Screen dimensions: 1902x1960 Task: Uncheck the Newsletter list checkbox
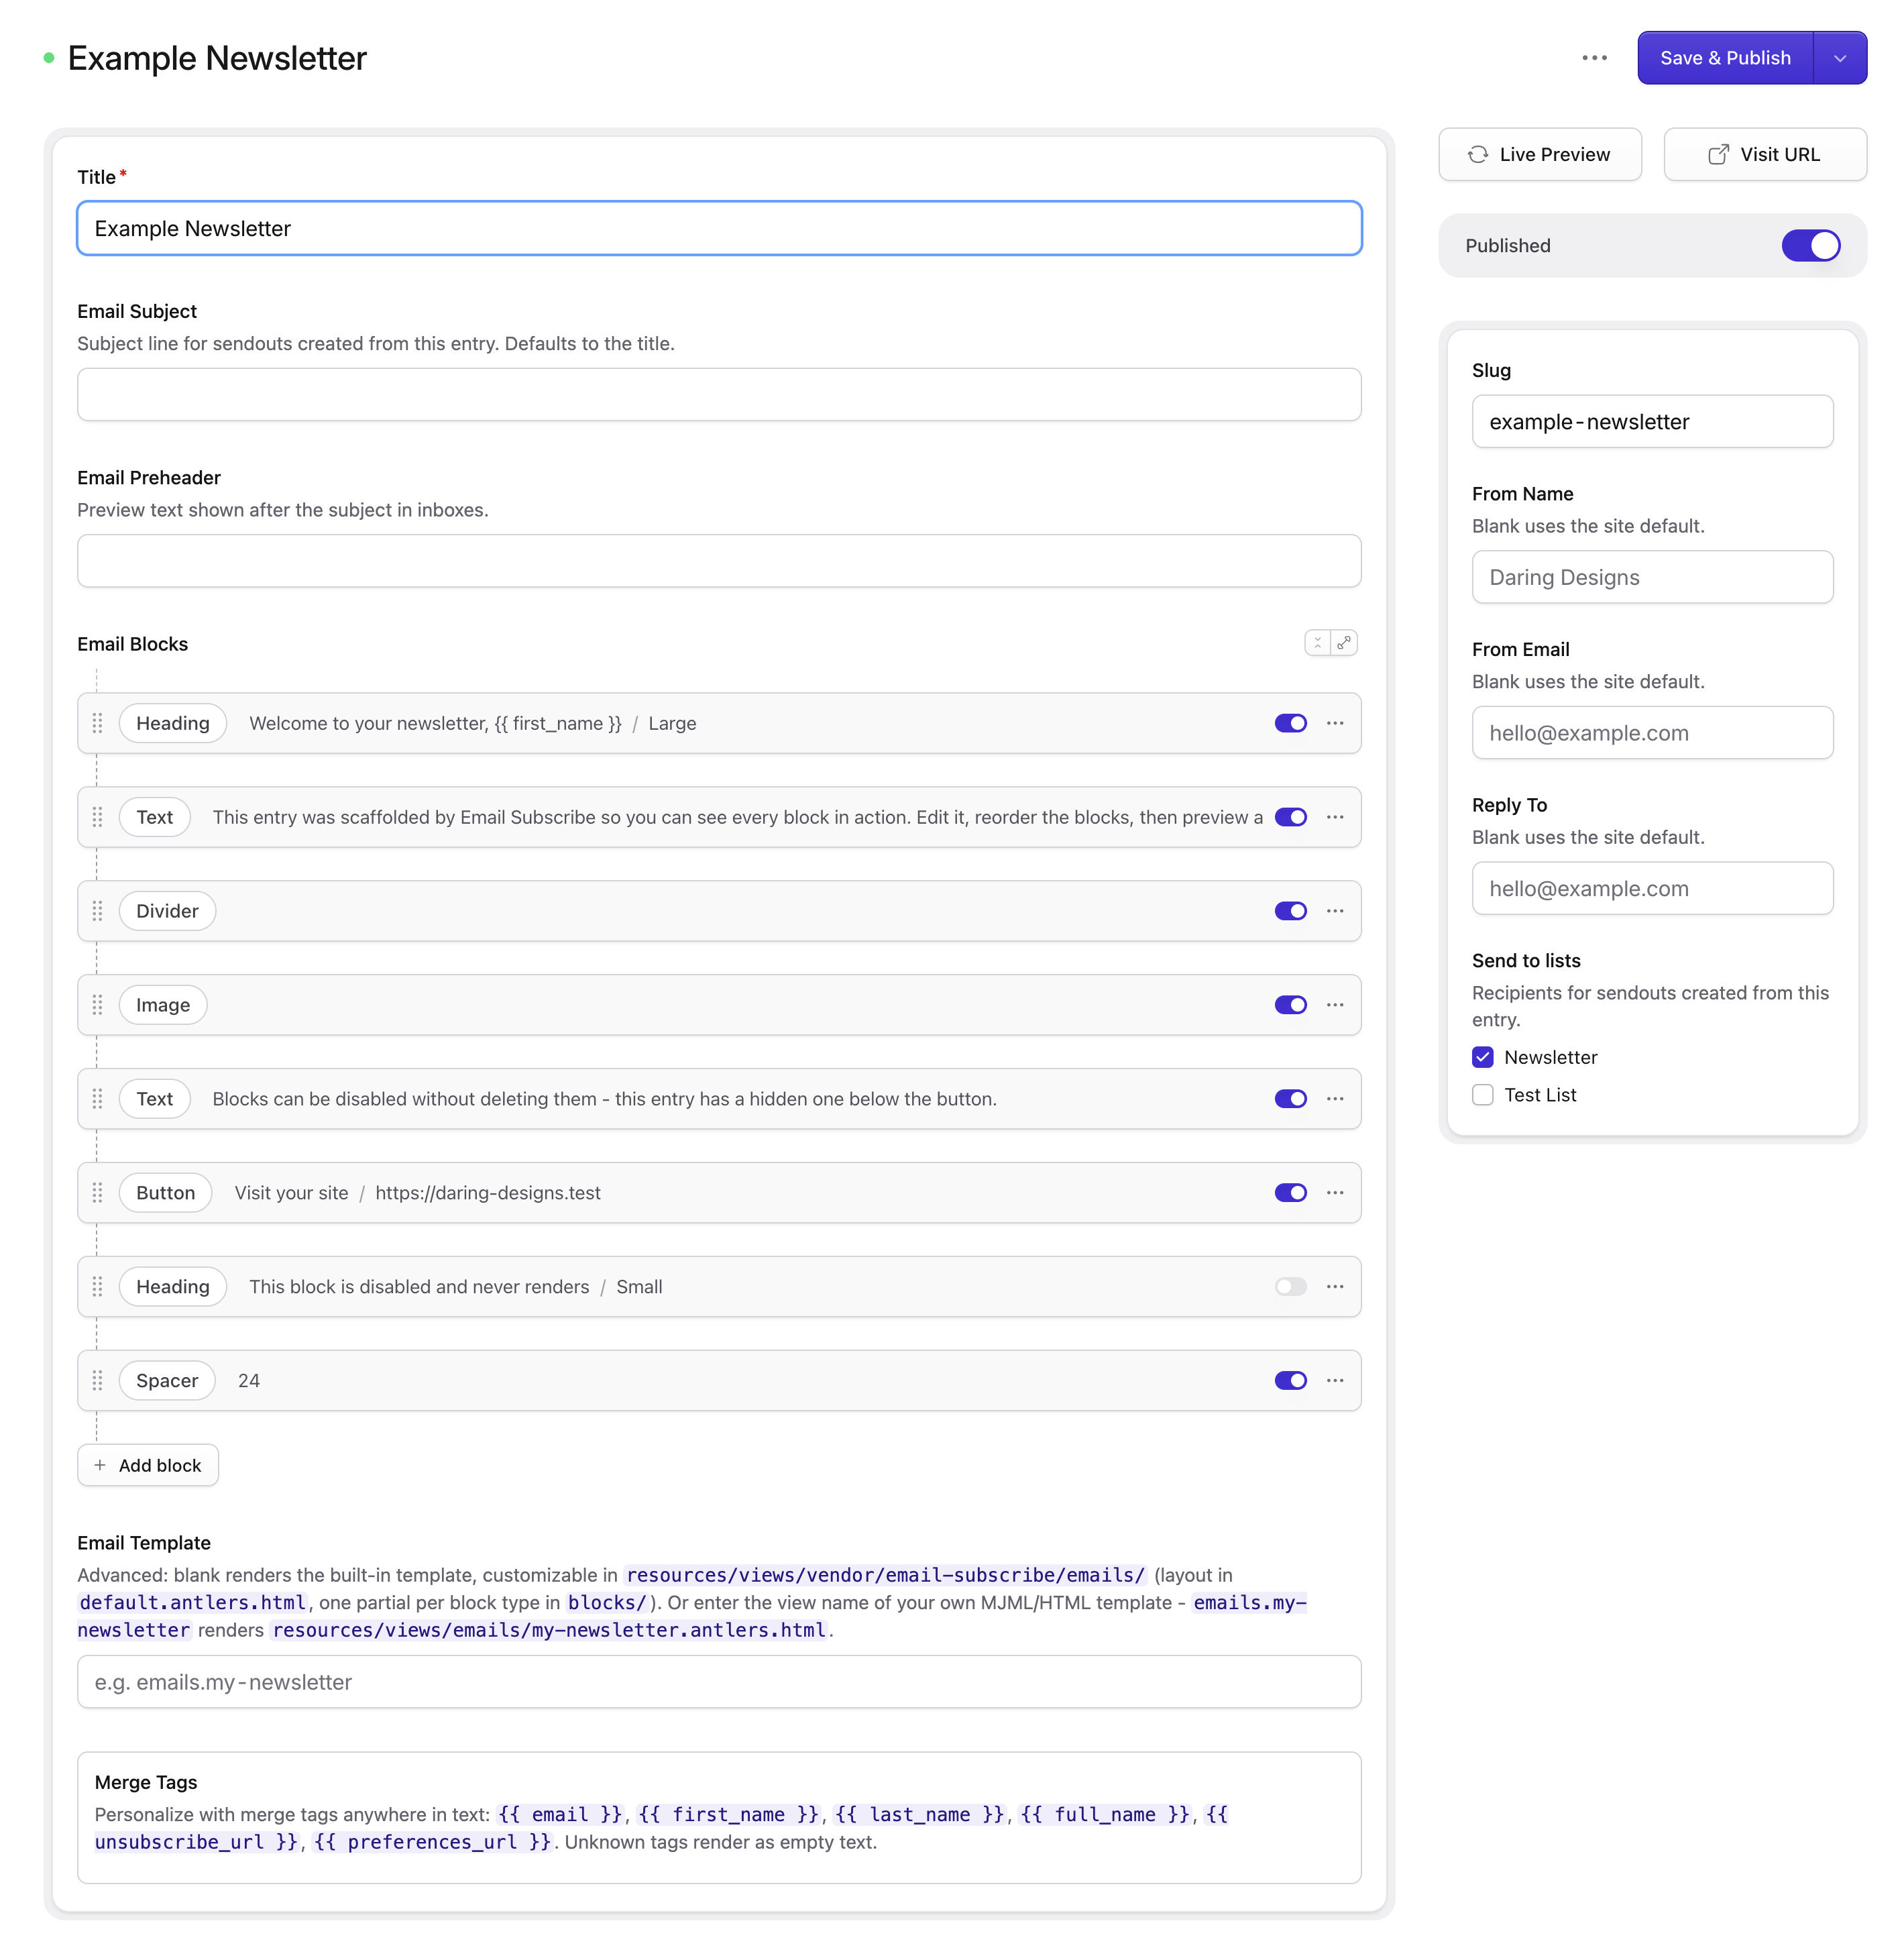[1482, 1057]
